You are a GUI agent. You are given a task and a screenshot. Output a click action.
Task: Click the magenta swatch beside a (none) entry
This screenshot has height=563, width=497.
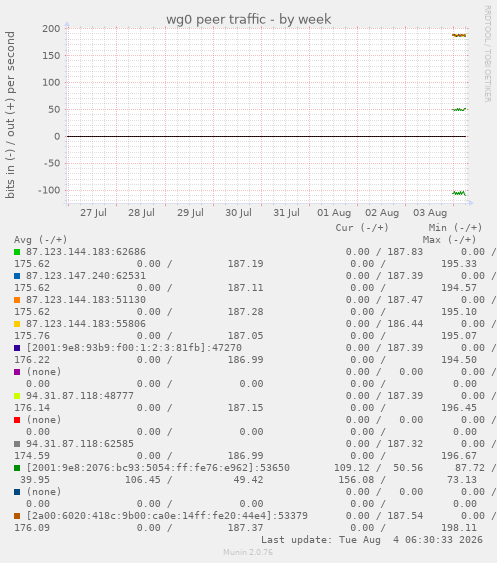17,372
